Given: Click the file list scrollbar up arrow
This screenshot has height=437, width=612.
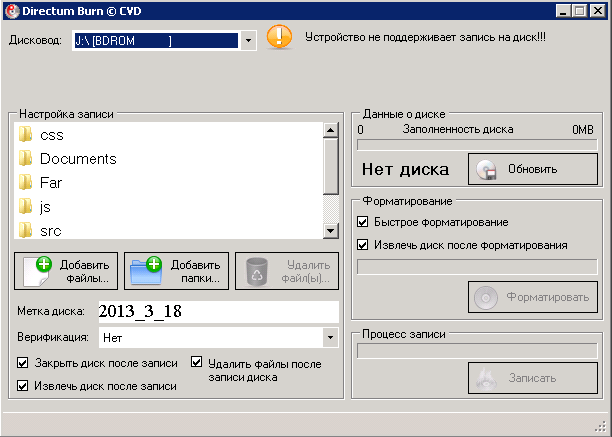Looking at the screenshot, I should click(x=331, y=130).
